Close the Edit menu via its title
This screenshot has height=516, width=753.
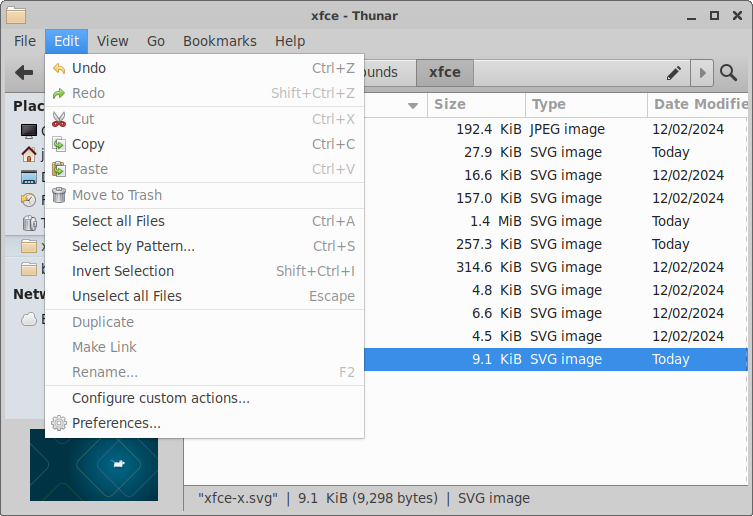(x=67, y=41)
